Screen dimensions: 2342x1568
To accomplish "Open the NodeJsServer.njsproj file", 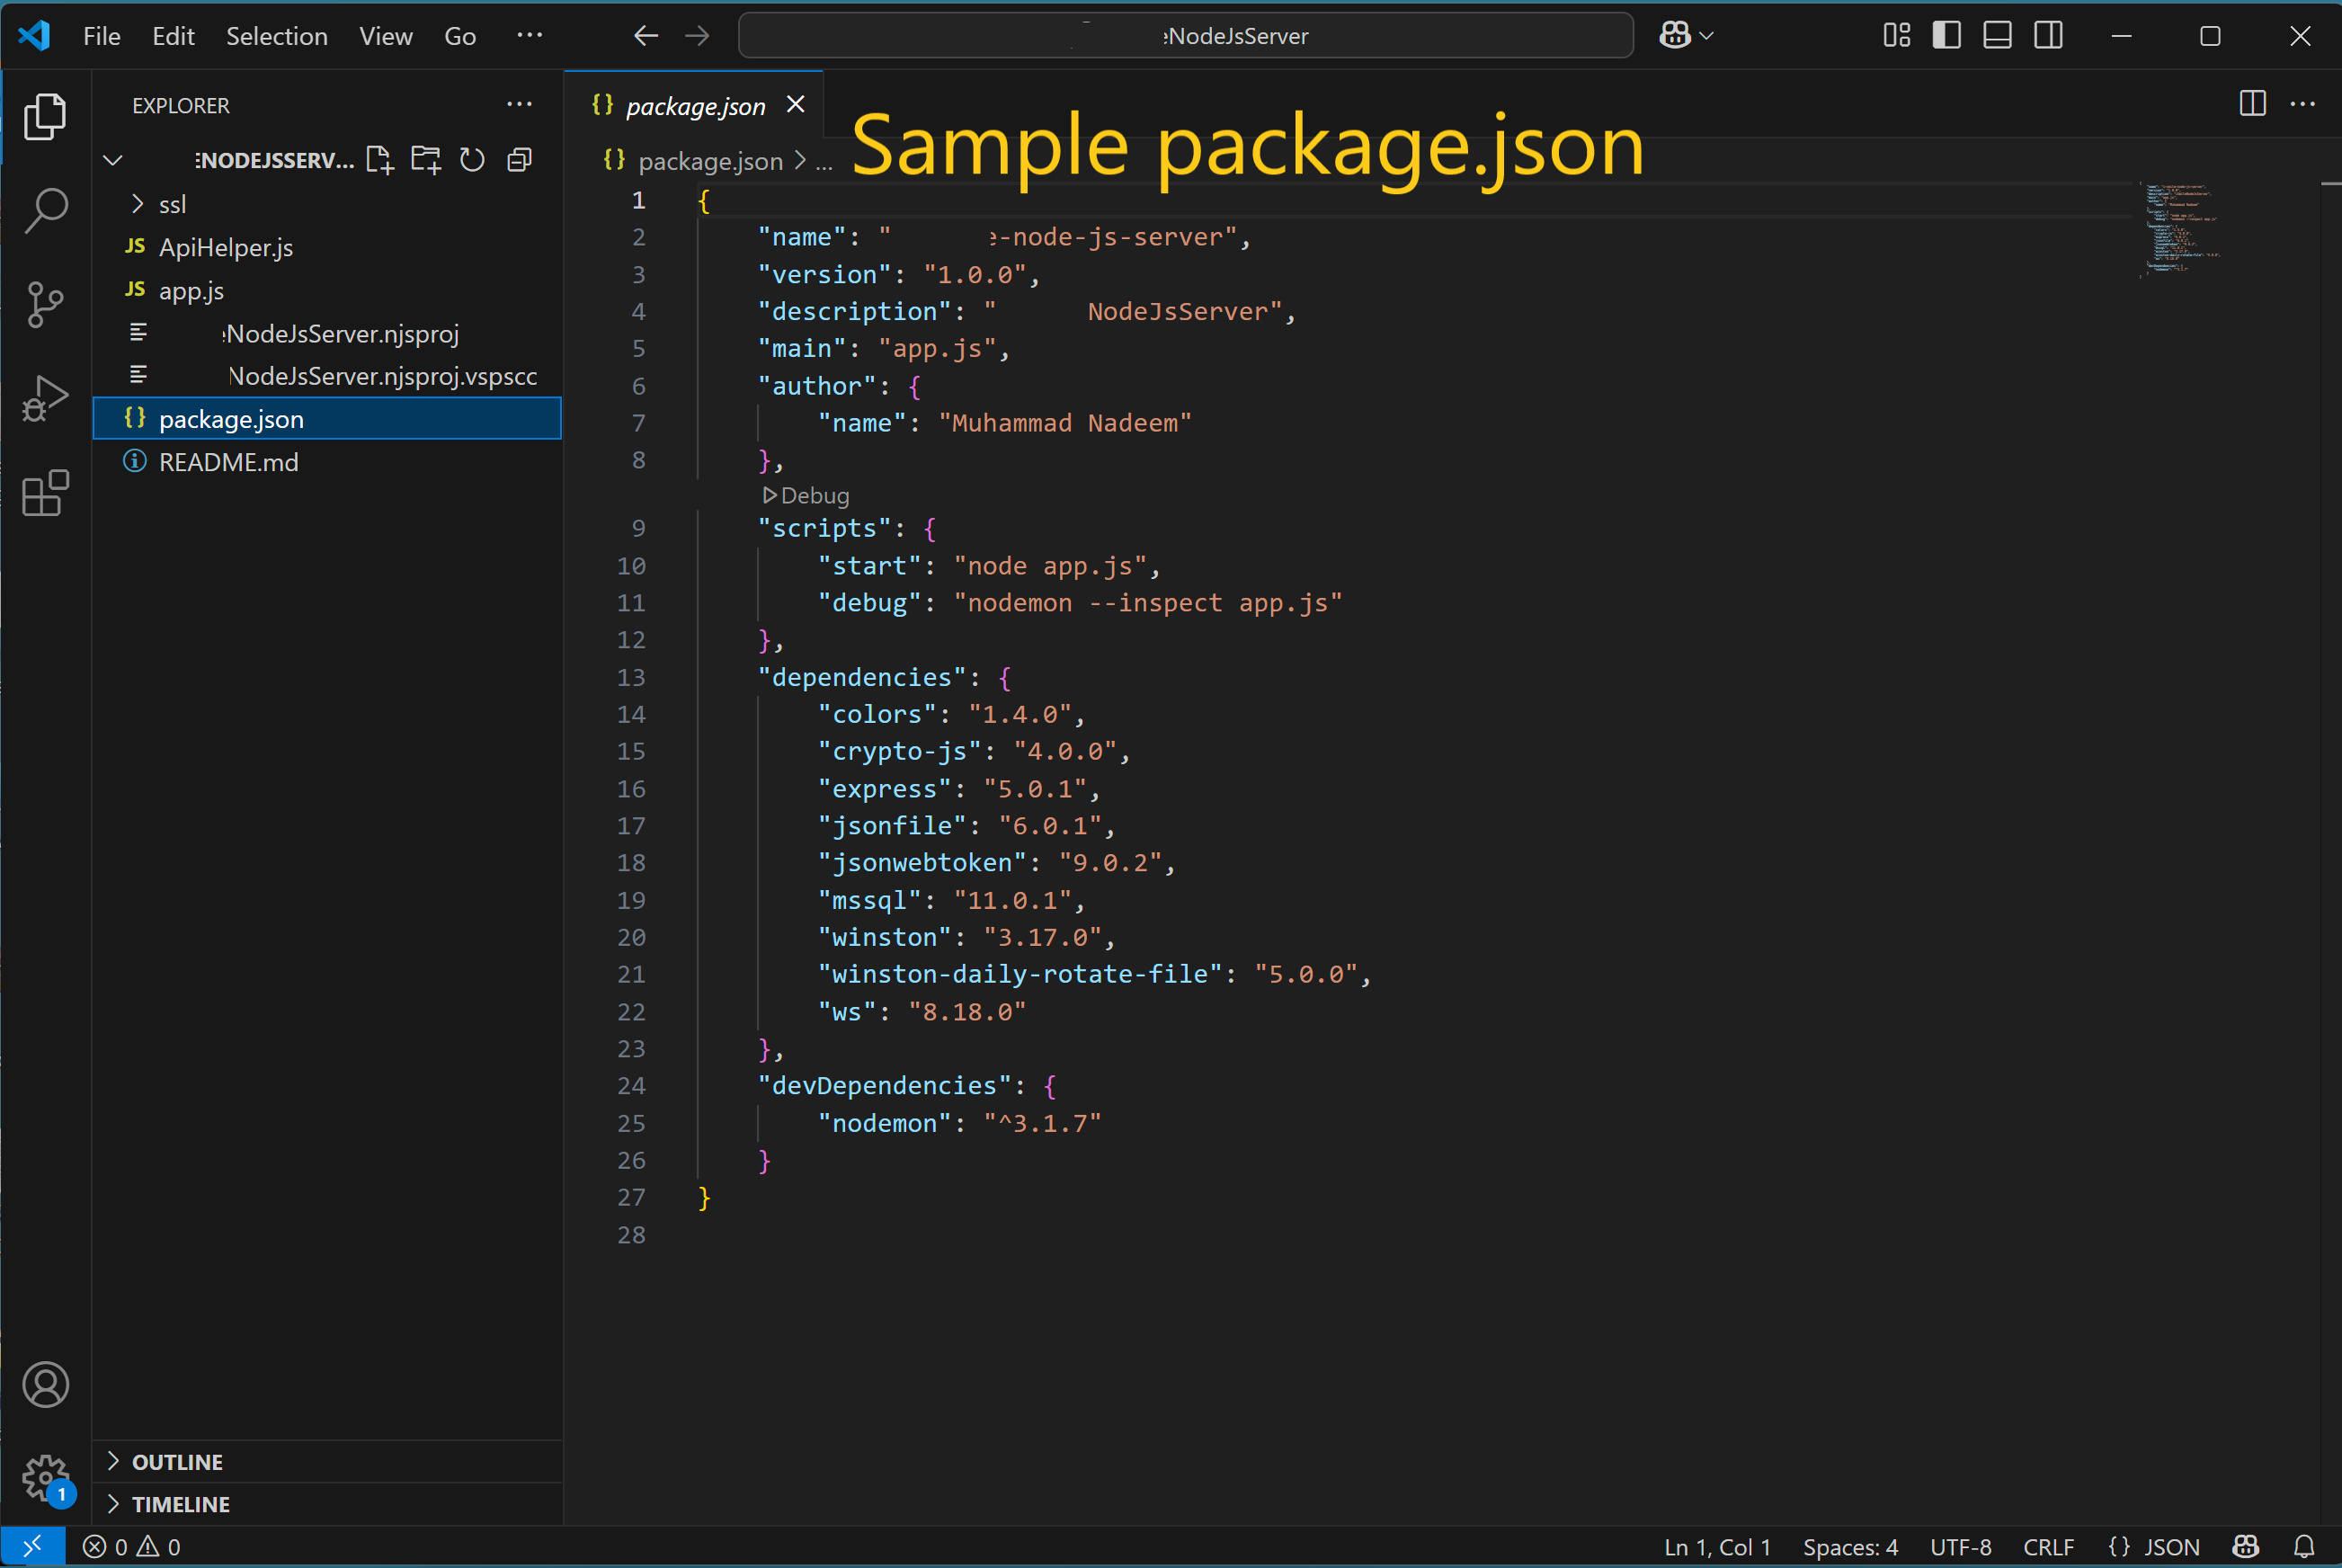I will click(x=340, y=333).
